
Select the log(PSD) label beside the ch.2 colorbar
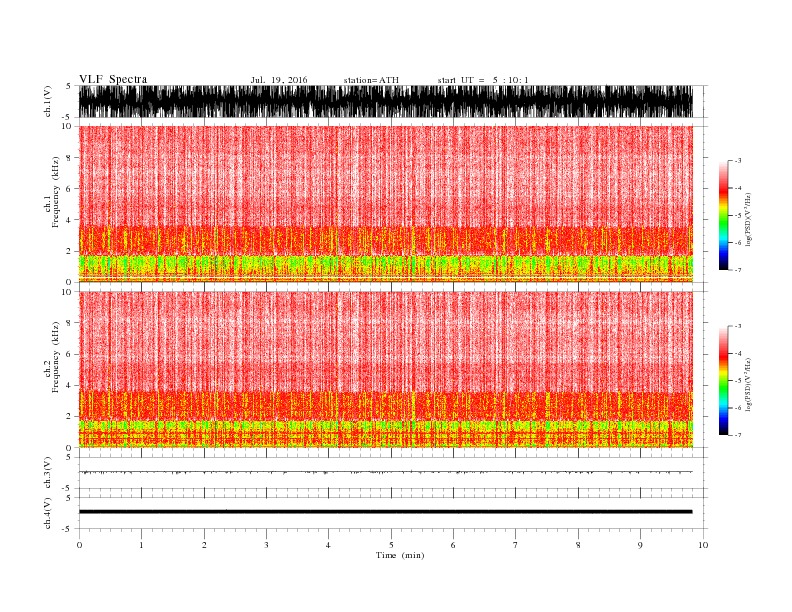point(748,384)
